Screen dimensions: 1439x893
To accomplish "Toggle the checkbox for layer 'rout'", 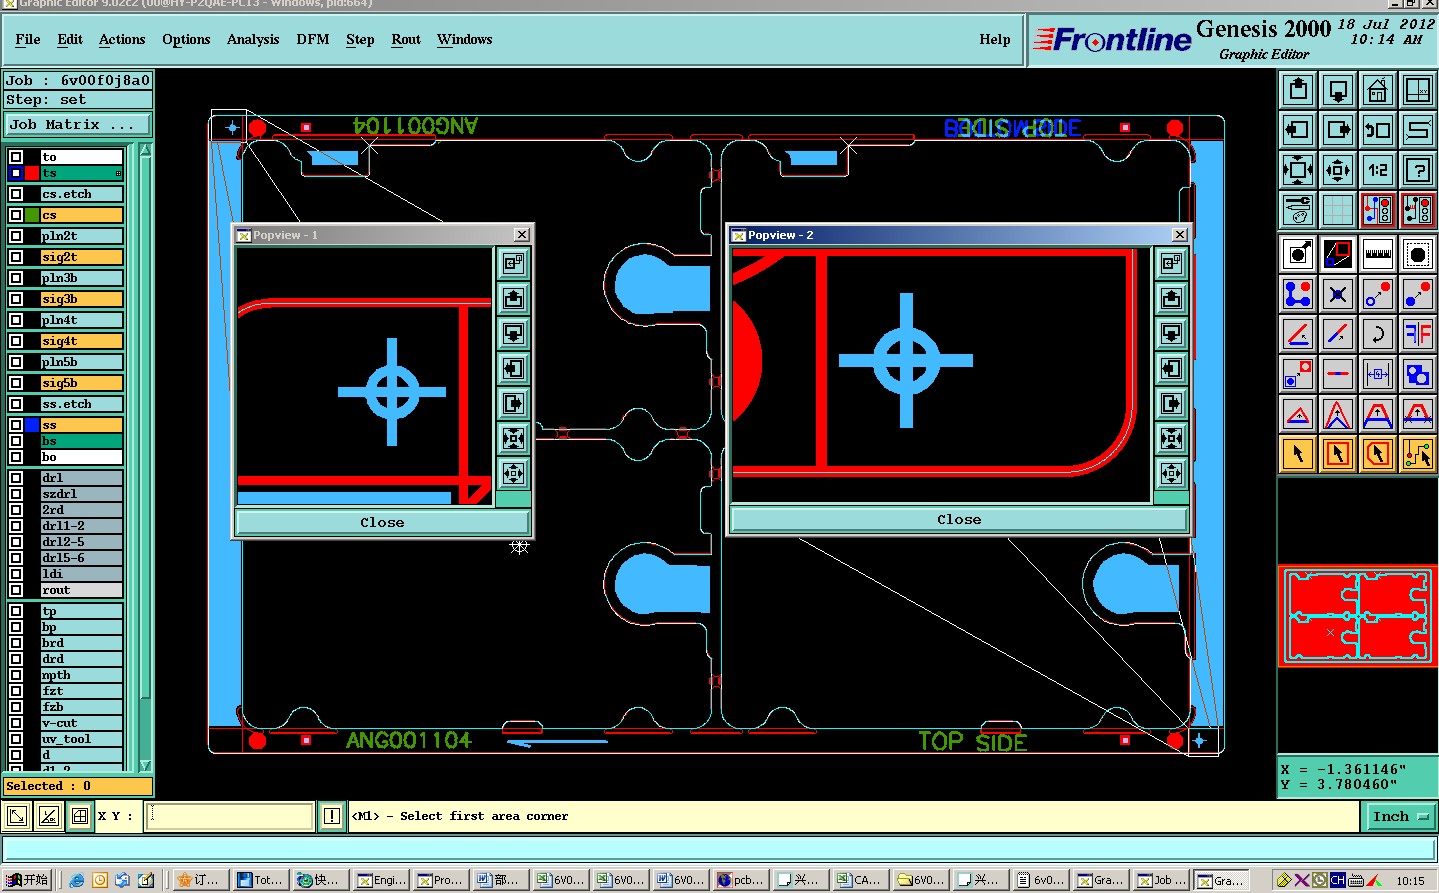I will pyautogui.click(x=16, y=590).
